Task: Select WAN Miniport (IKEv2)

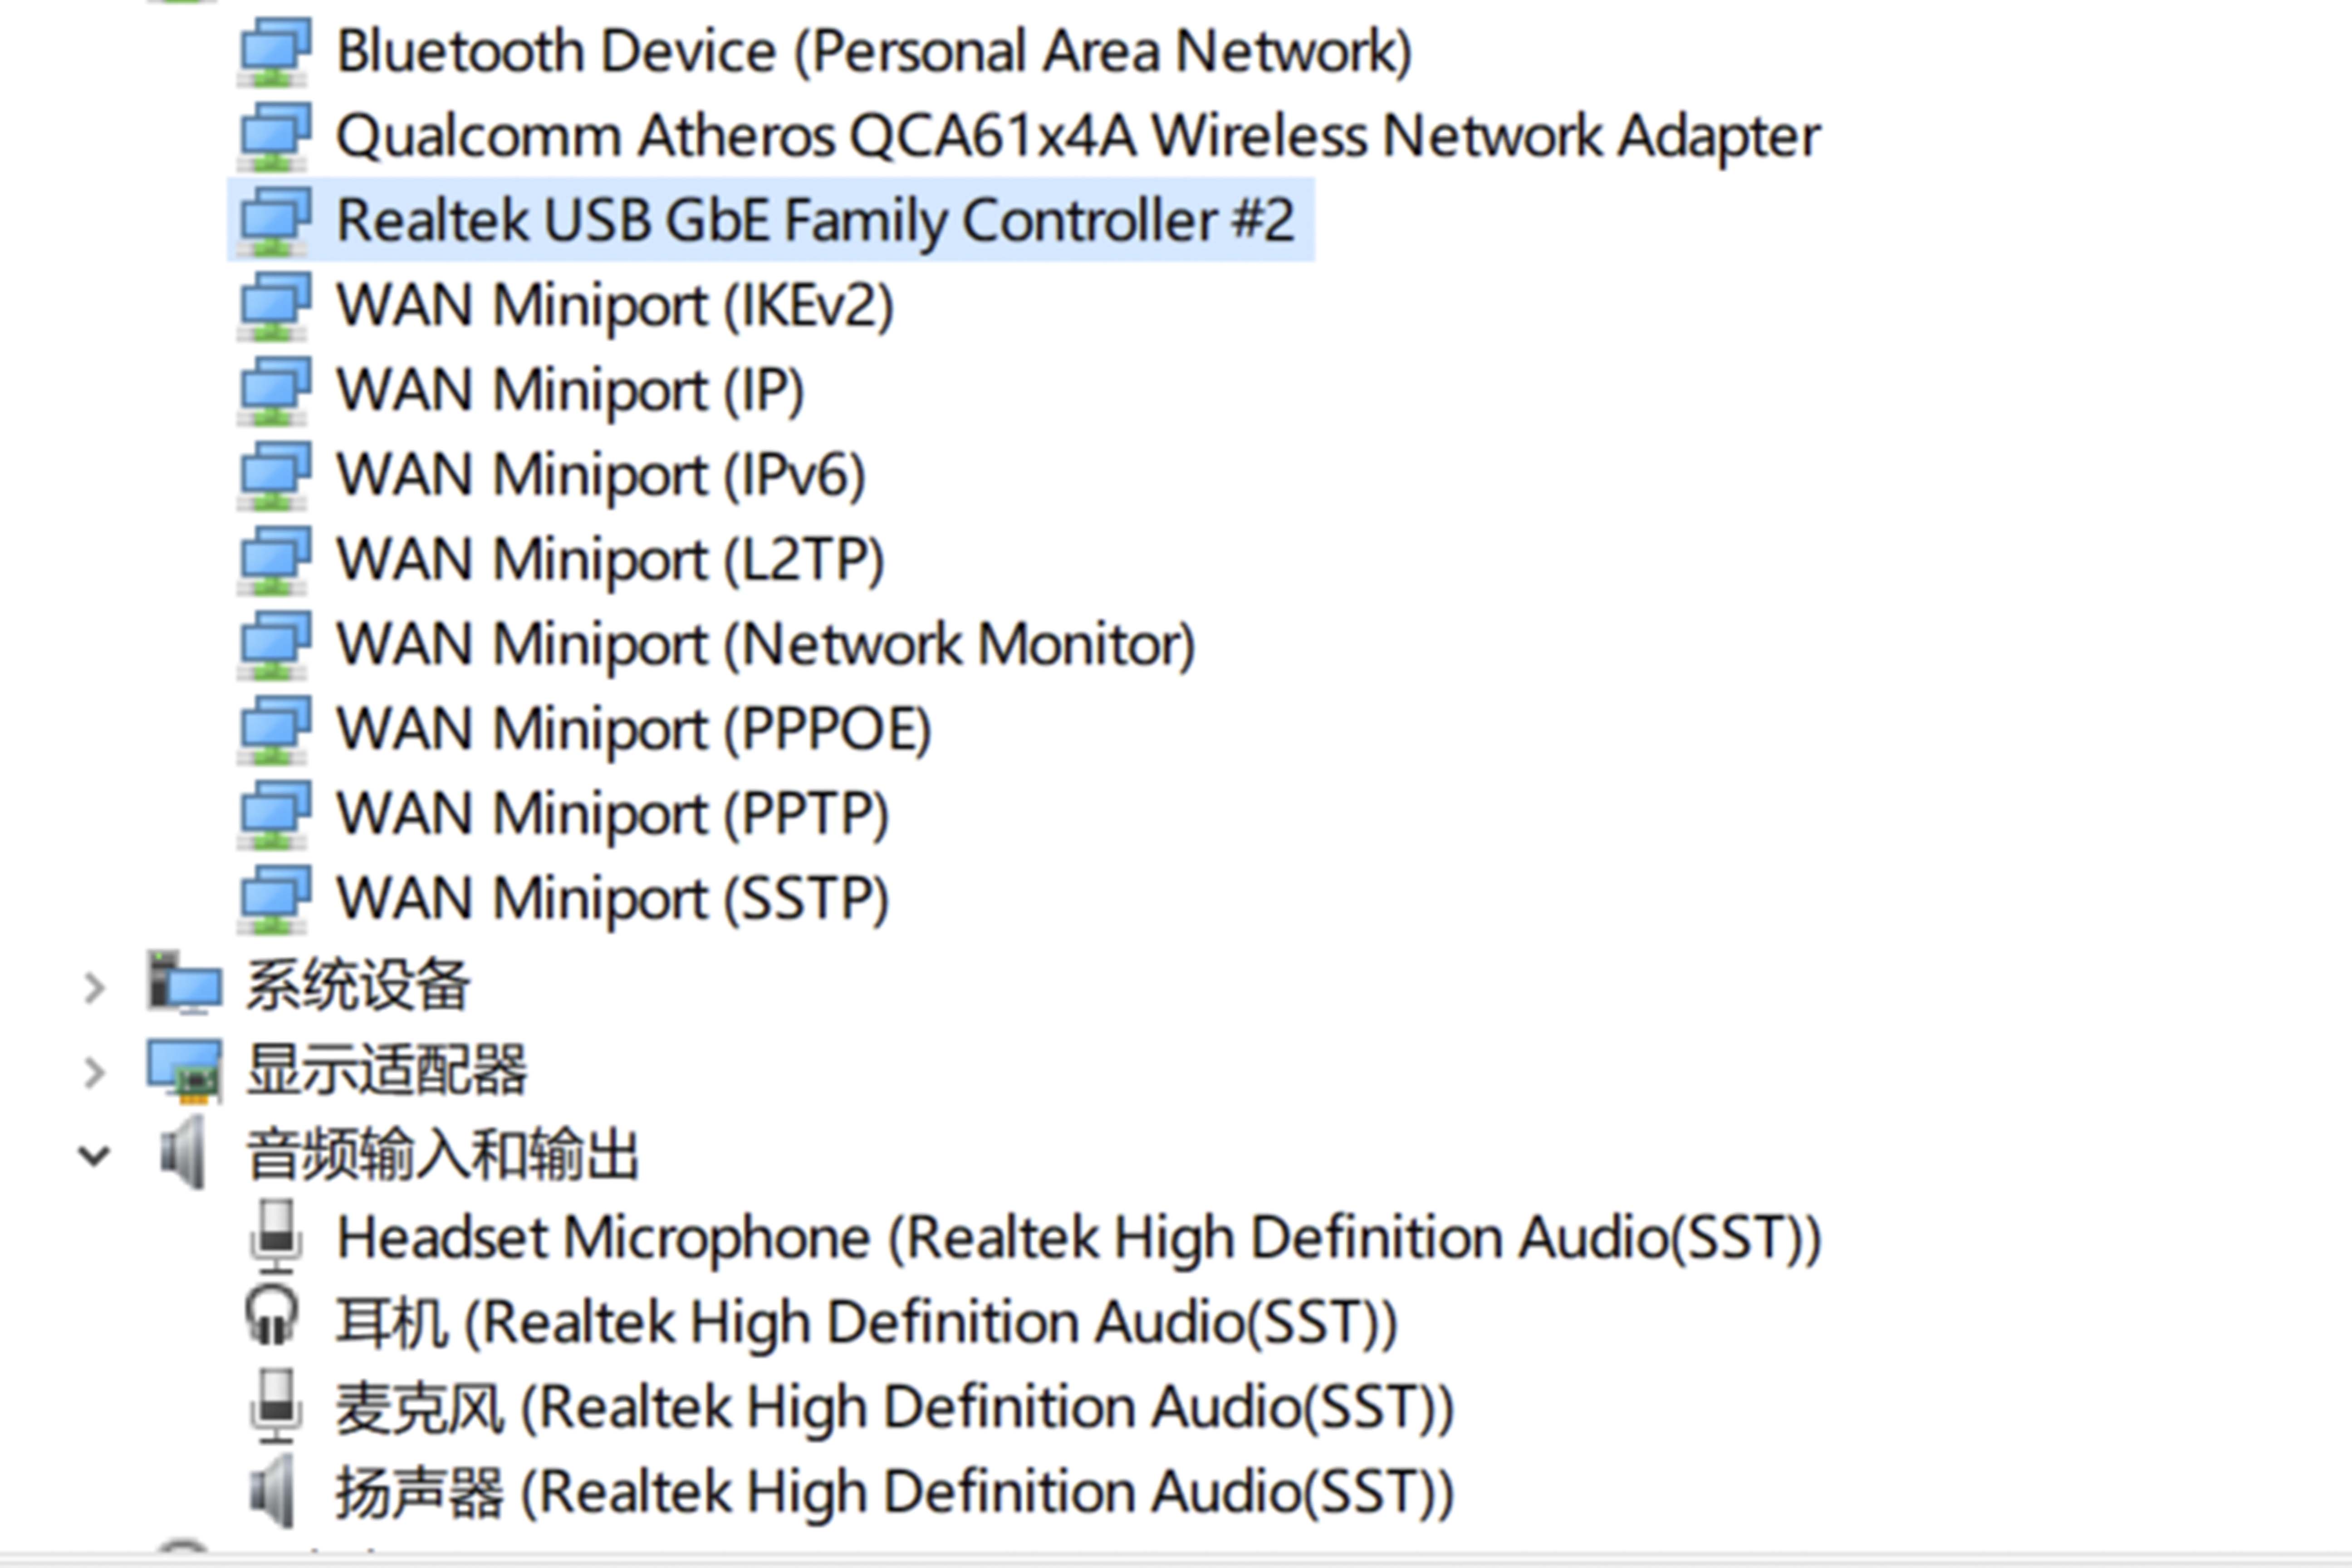Action: (614, 306)
